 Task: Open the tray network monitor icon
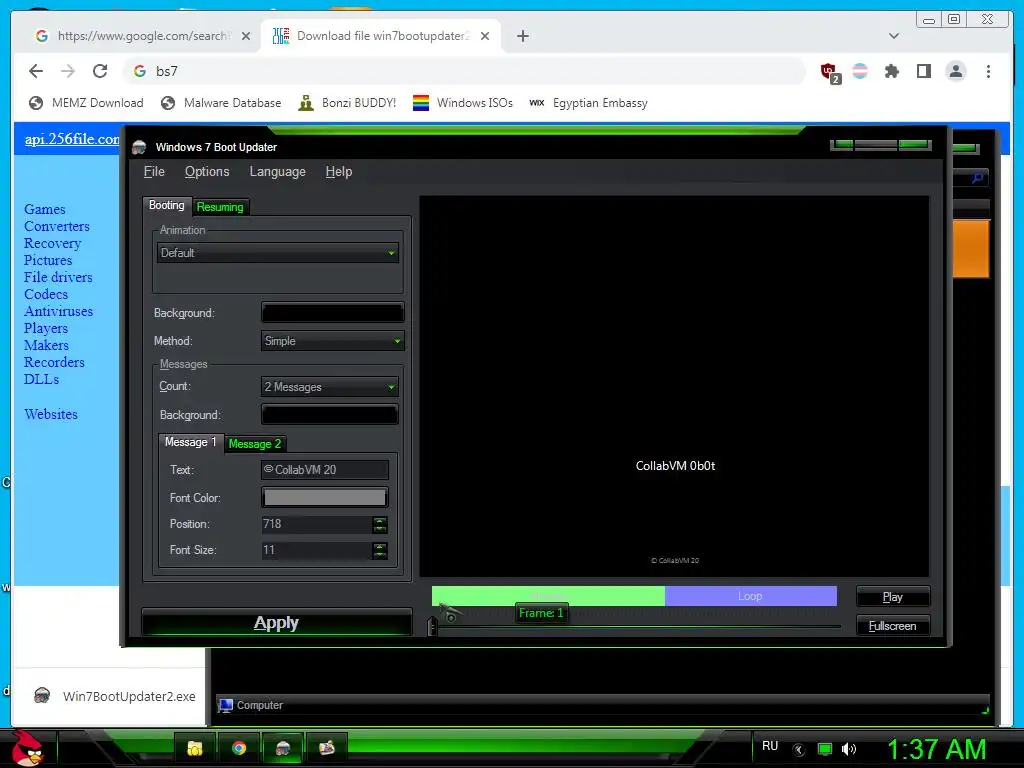click(825, 749)
